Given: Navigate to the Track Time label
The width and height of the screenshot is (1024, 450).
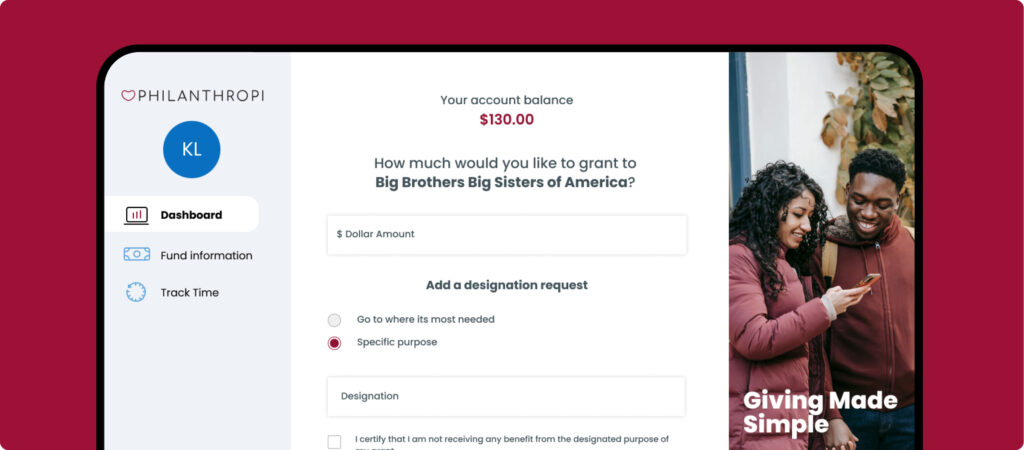Looking at the screenshot, I should [189, 293].
